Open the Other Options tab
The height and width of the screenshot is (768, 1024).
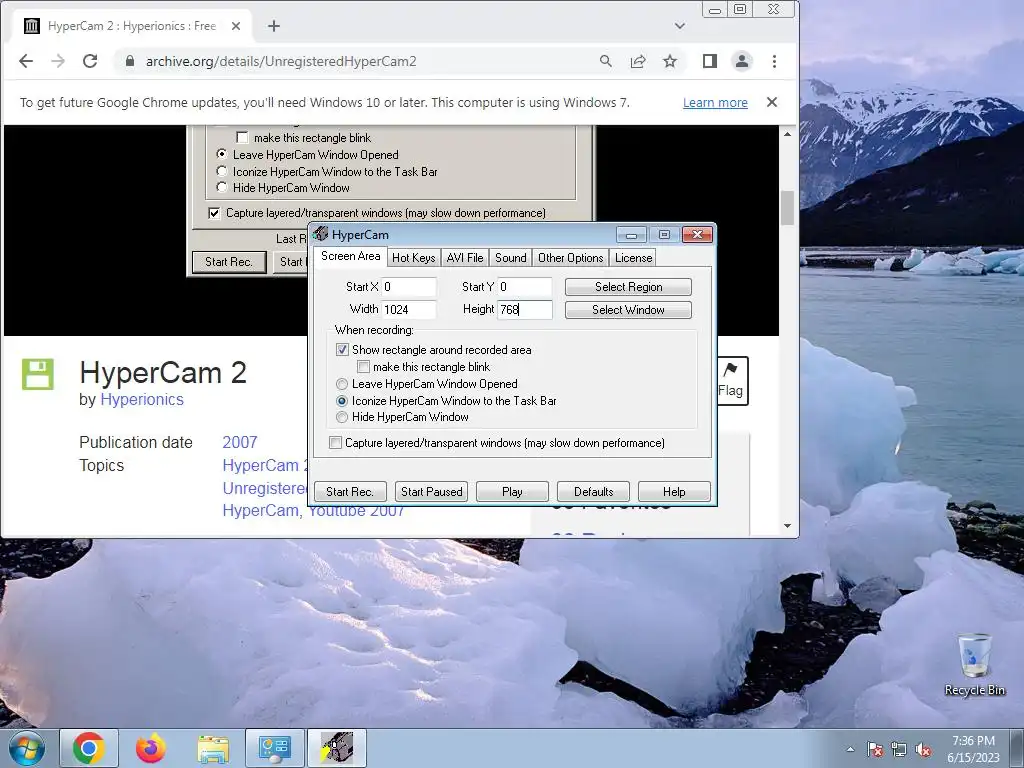coord(571,258)
